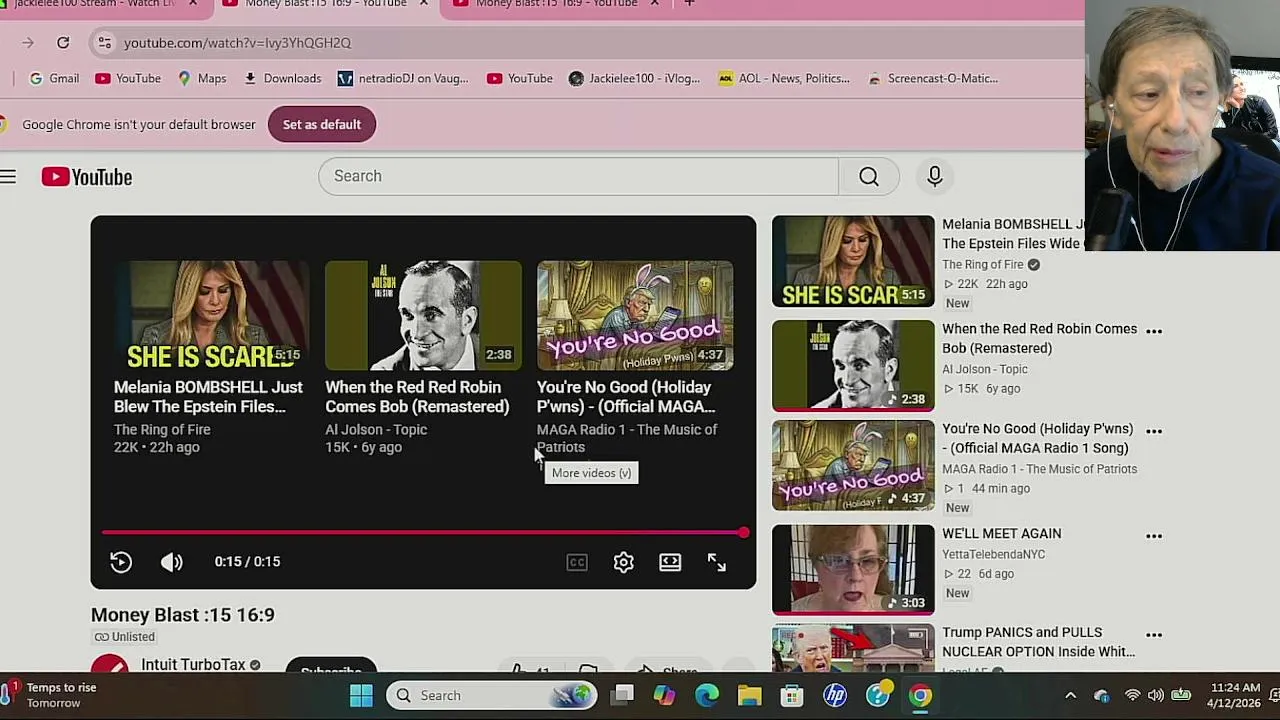Seek on the red video progress bar
The height and width of the screenshot is (720, 1280).
(x=422, y=533)
